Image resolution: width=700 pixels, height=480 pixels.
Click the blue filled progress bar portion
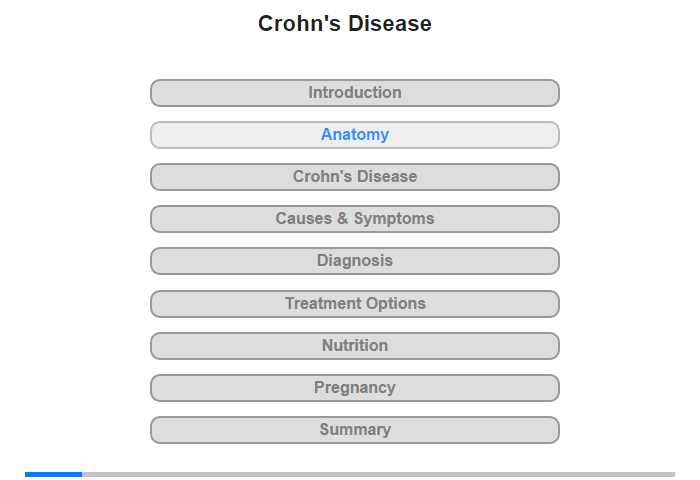click(x=53, y=474)
